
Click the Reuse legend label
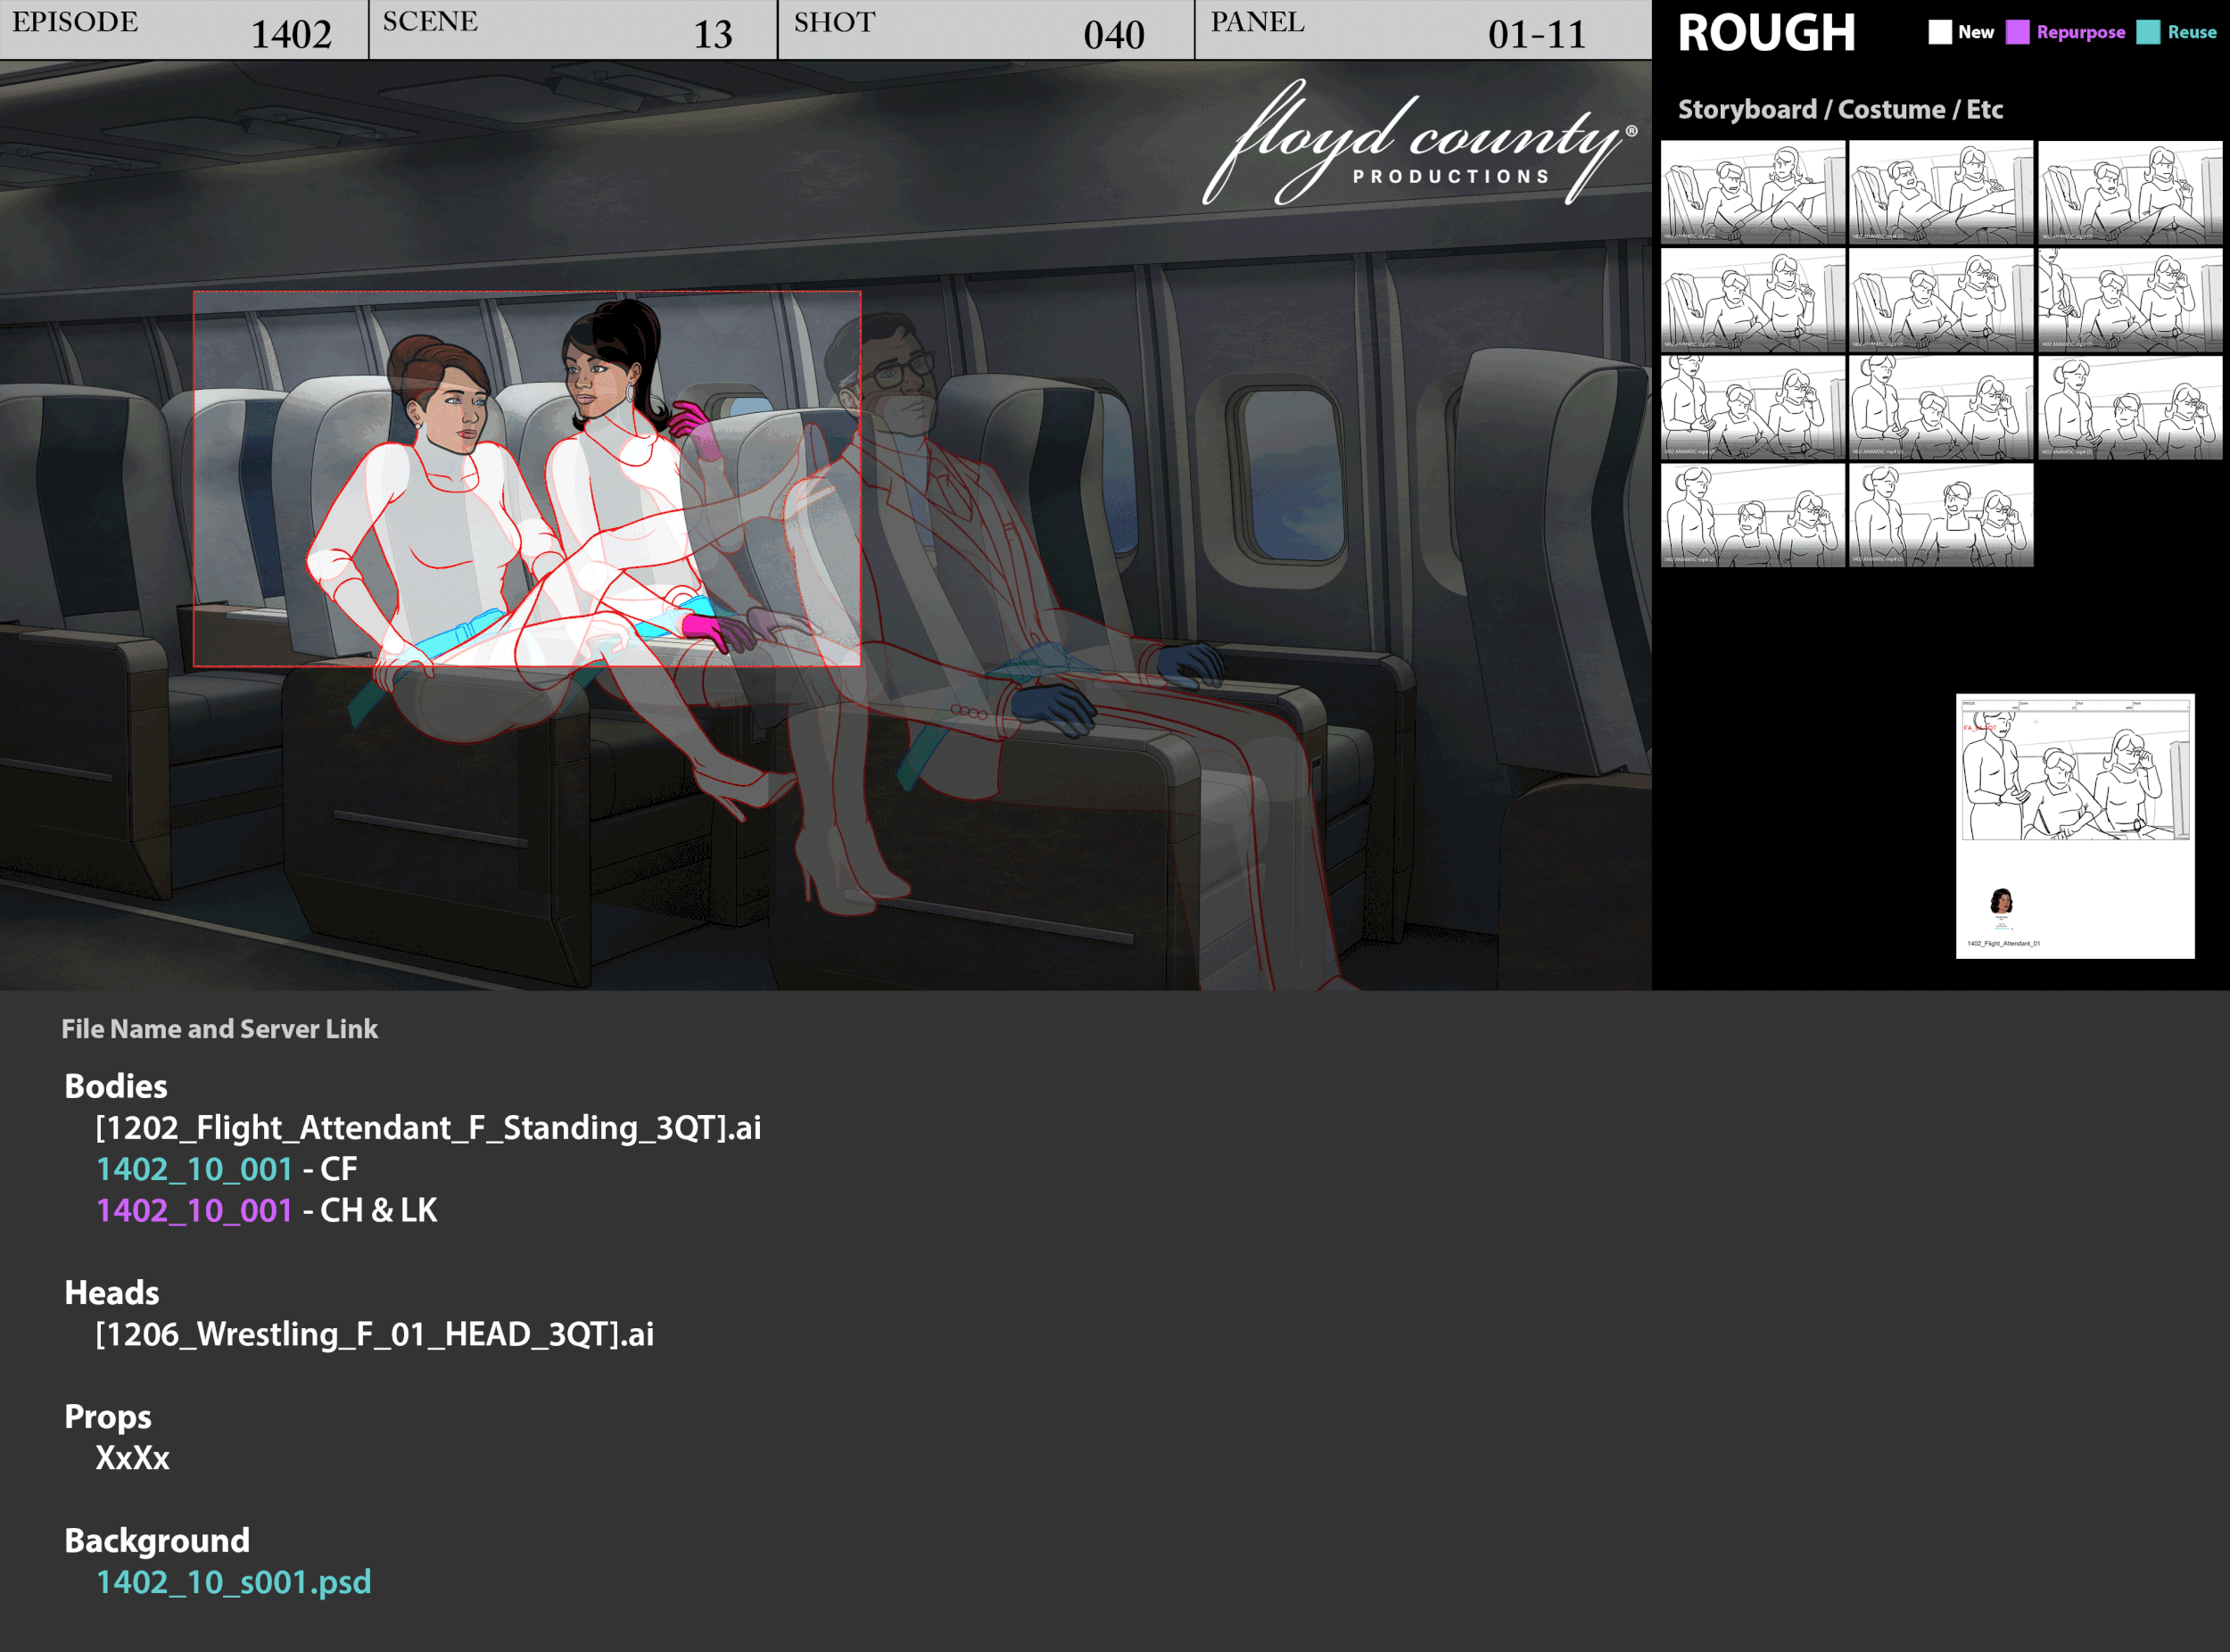click(2192, 32)
